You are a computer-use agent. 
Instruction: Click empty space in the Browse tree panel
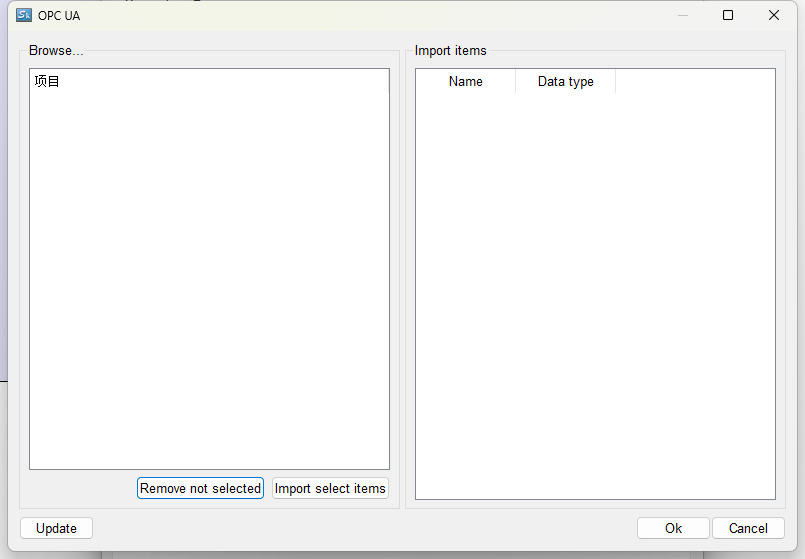click(209, 280)
